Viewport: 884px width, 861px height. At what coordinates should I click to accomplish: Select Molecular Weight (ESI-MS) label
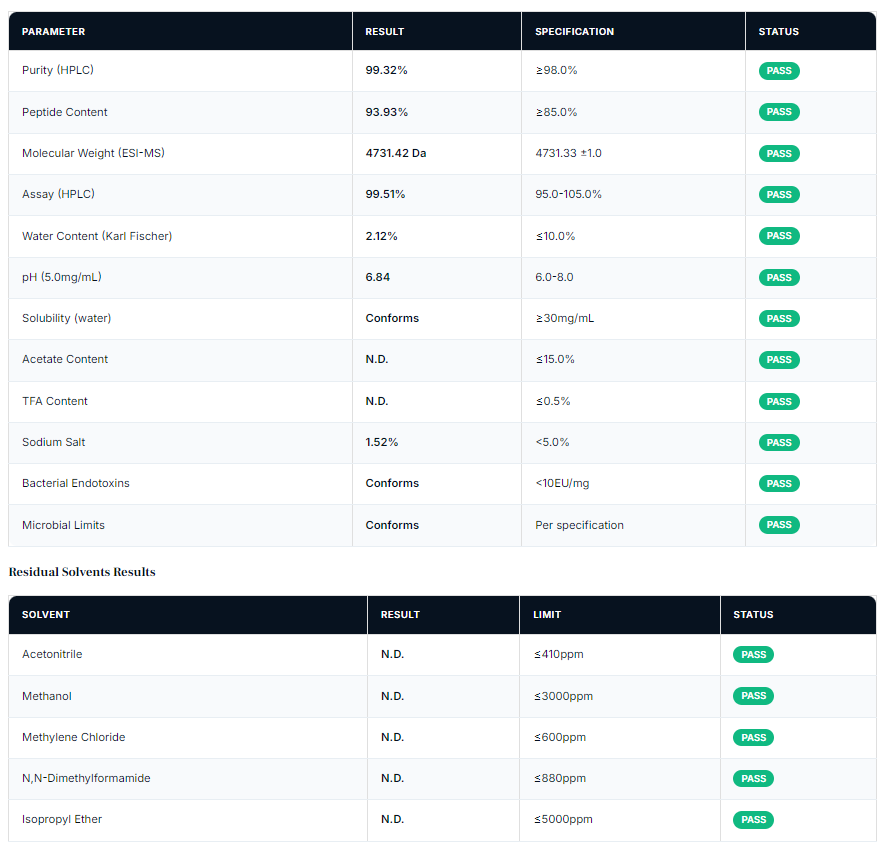(93, 153)
